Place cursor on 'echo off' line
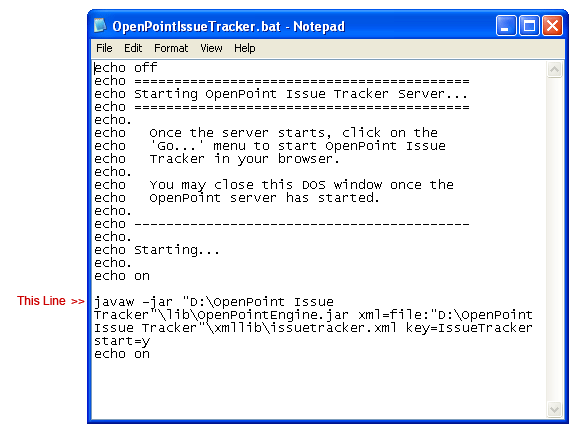This screenshot has width=580, height=436. pos(126,68)
